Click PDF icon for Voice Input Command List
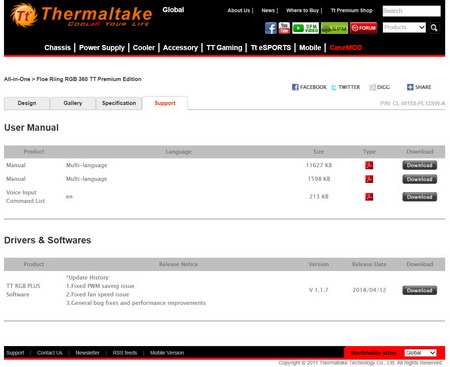Image resolution: width=450 pixels, height=367 pixels. 369,197
